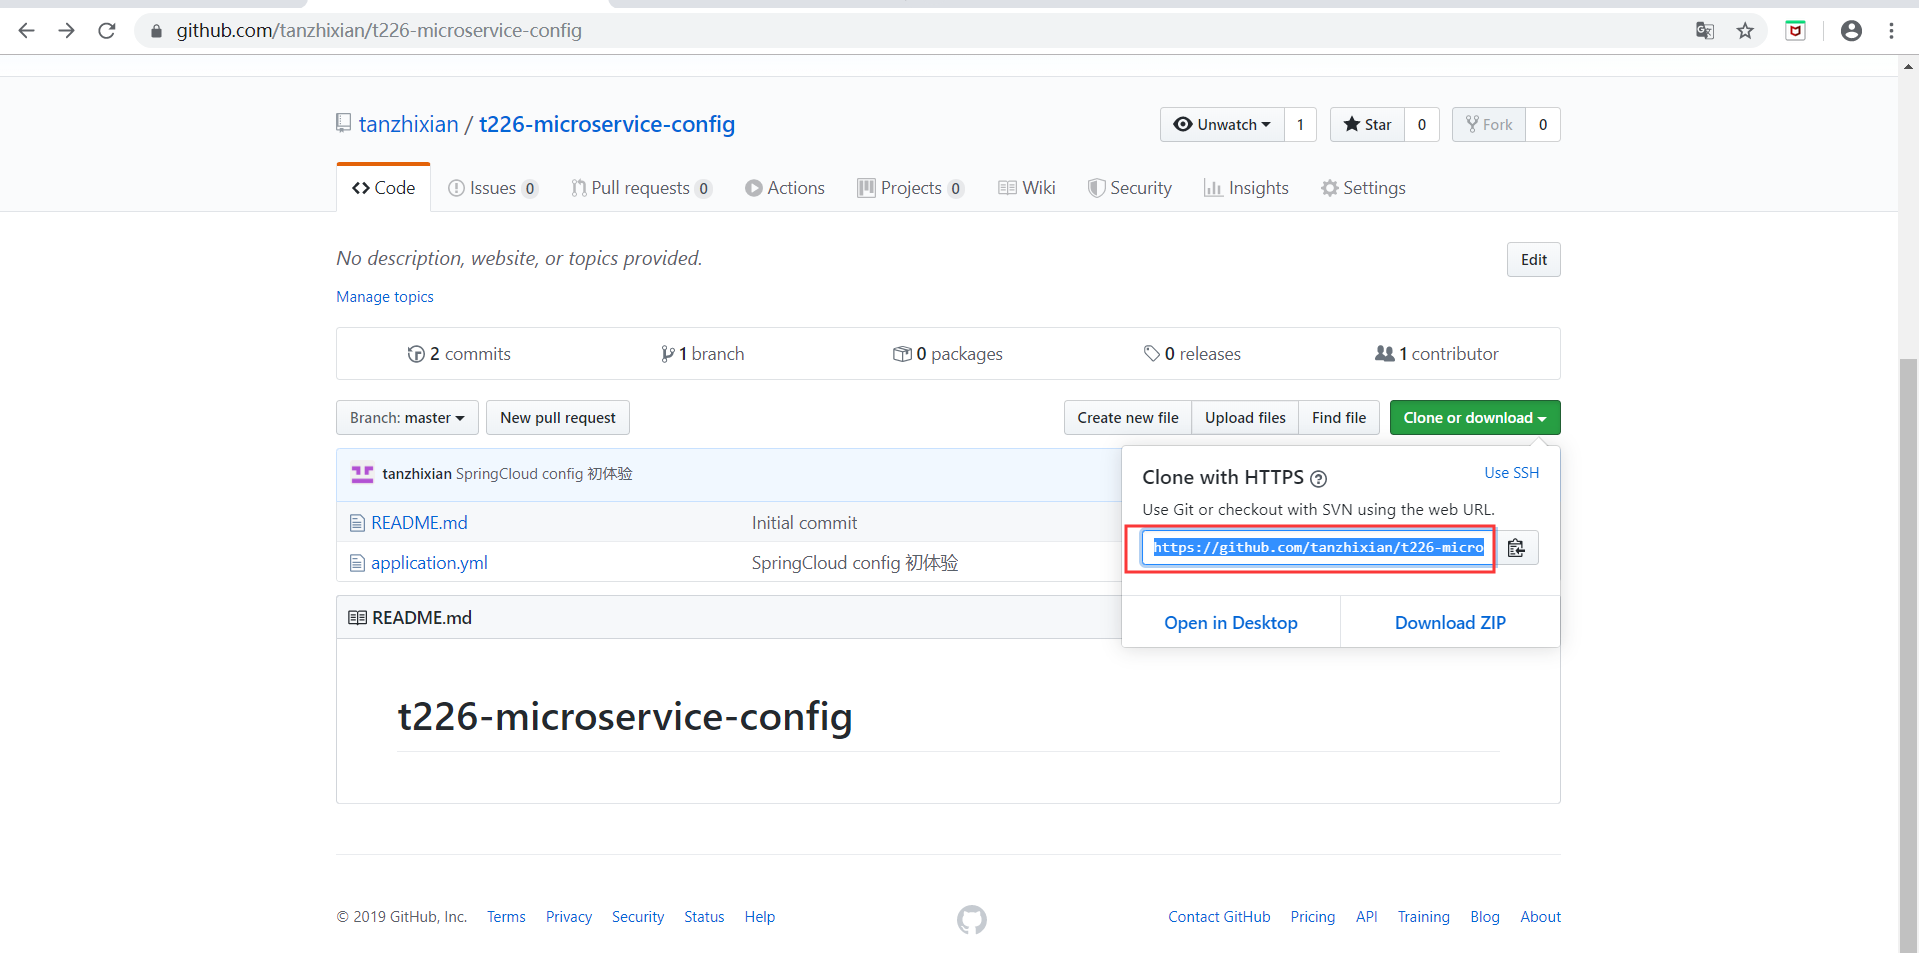Open the Branch: master dropdown
The width and height of the screenshot is (1919, 953).
pyautogui.click(x=407, y=418)
